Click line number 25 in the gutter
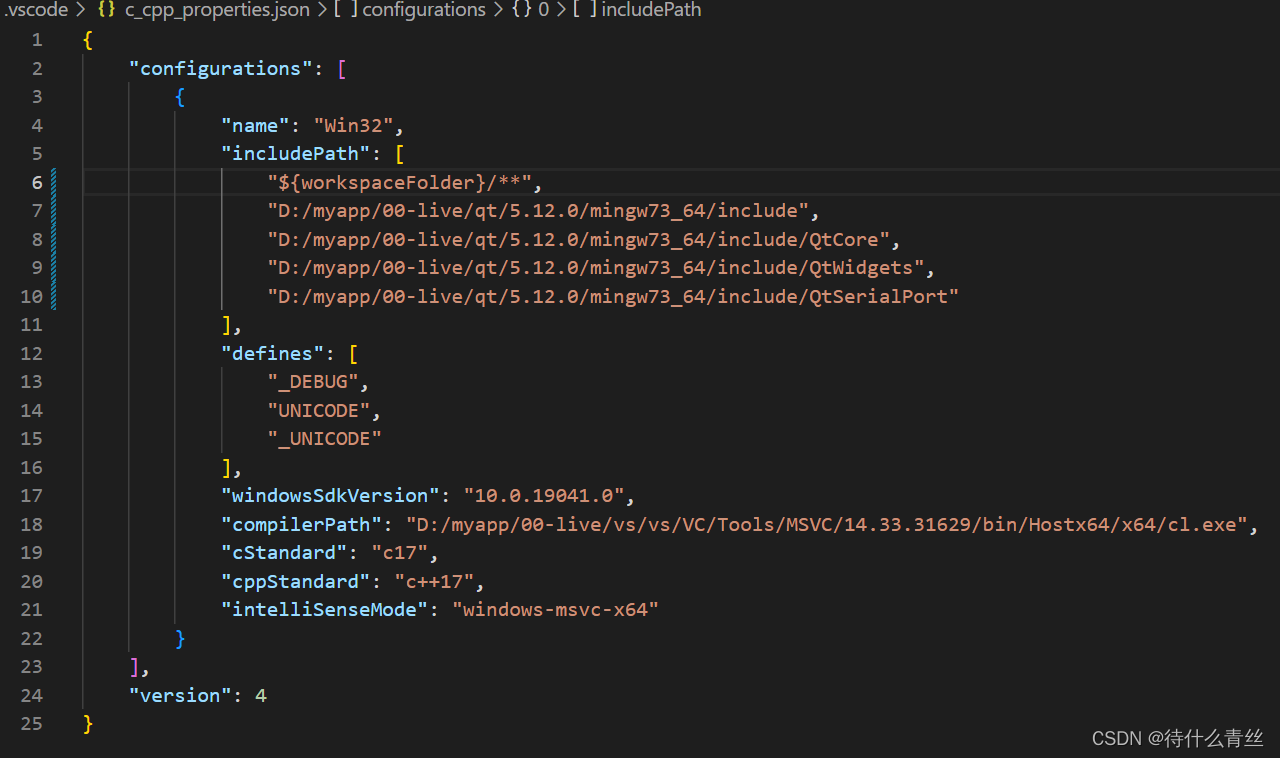The width and height of the screenshot is (1280, 758). point(32,723)
